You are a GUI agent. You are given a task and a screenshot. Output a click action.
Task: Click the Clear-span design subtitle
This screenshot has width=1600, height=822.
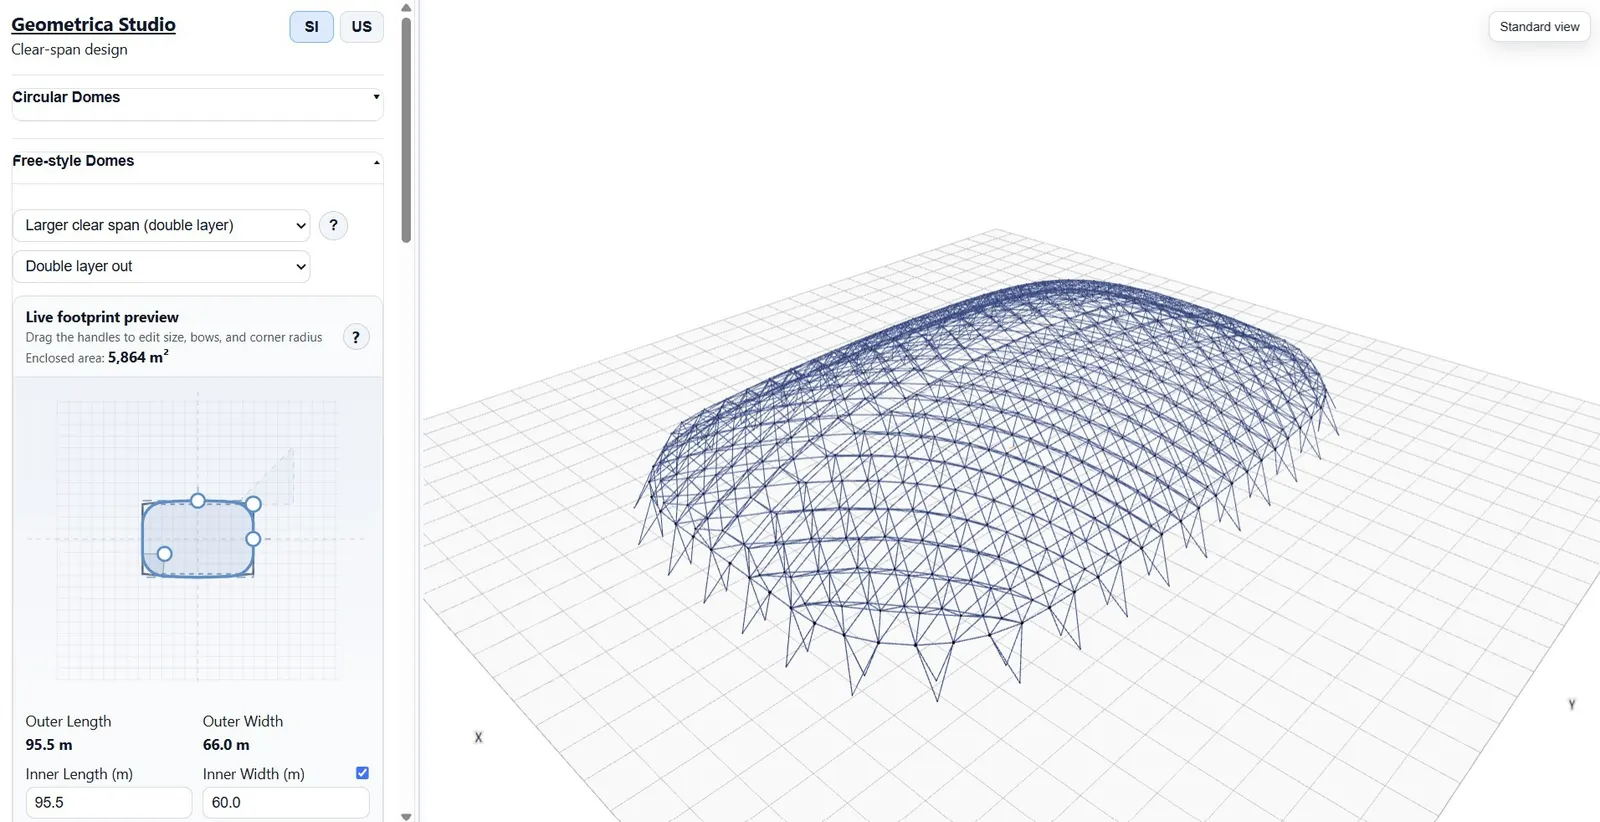coord(70,49)
